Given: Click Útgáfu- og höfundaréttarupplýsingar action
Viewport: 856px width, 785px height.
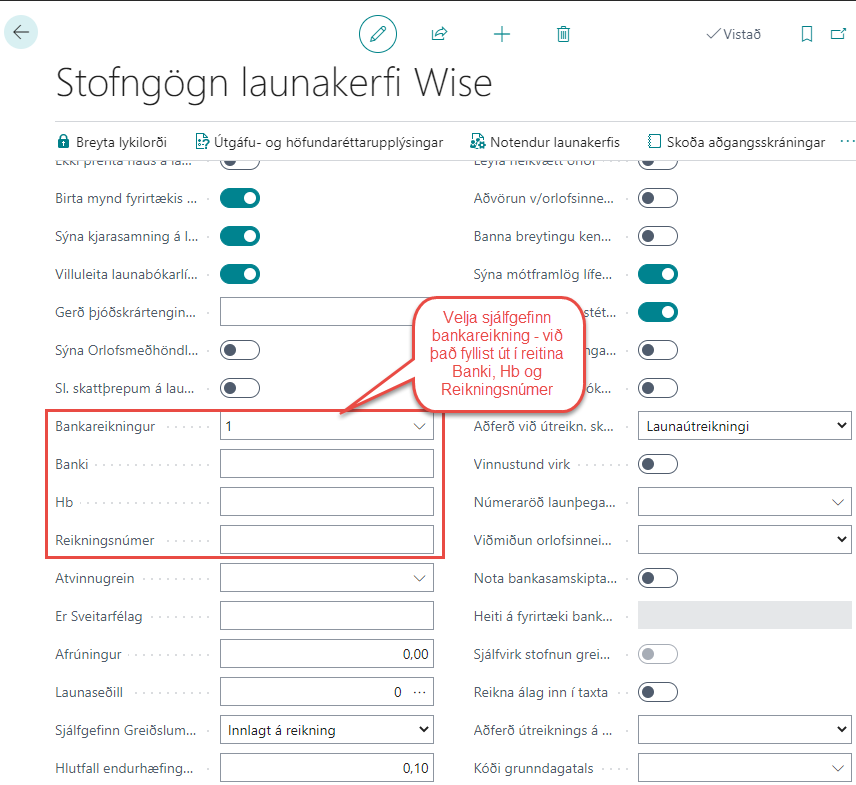Looking at the screenshot, I should coord(319,142).
